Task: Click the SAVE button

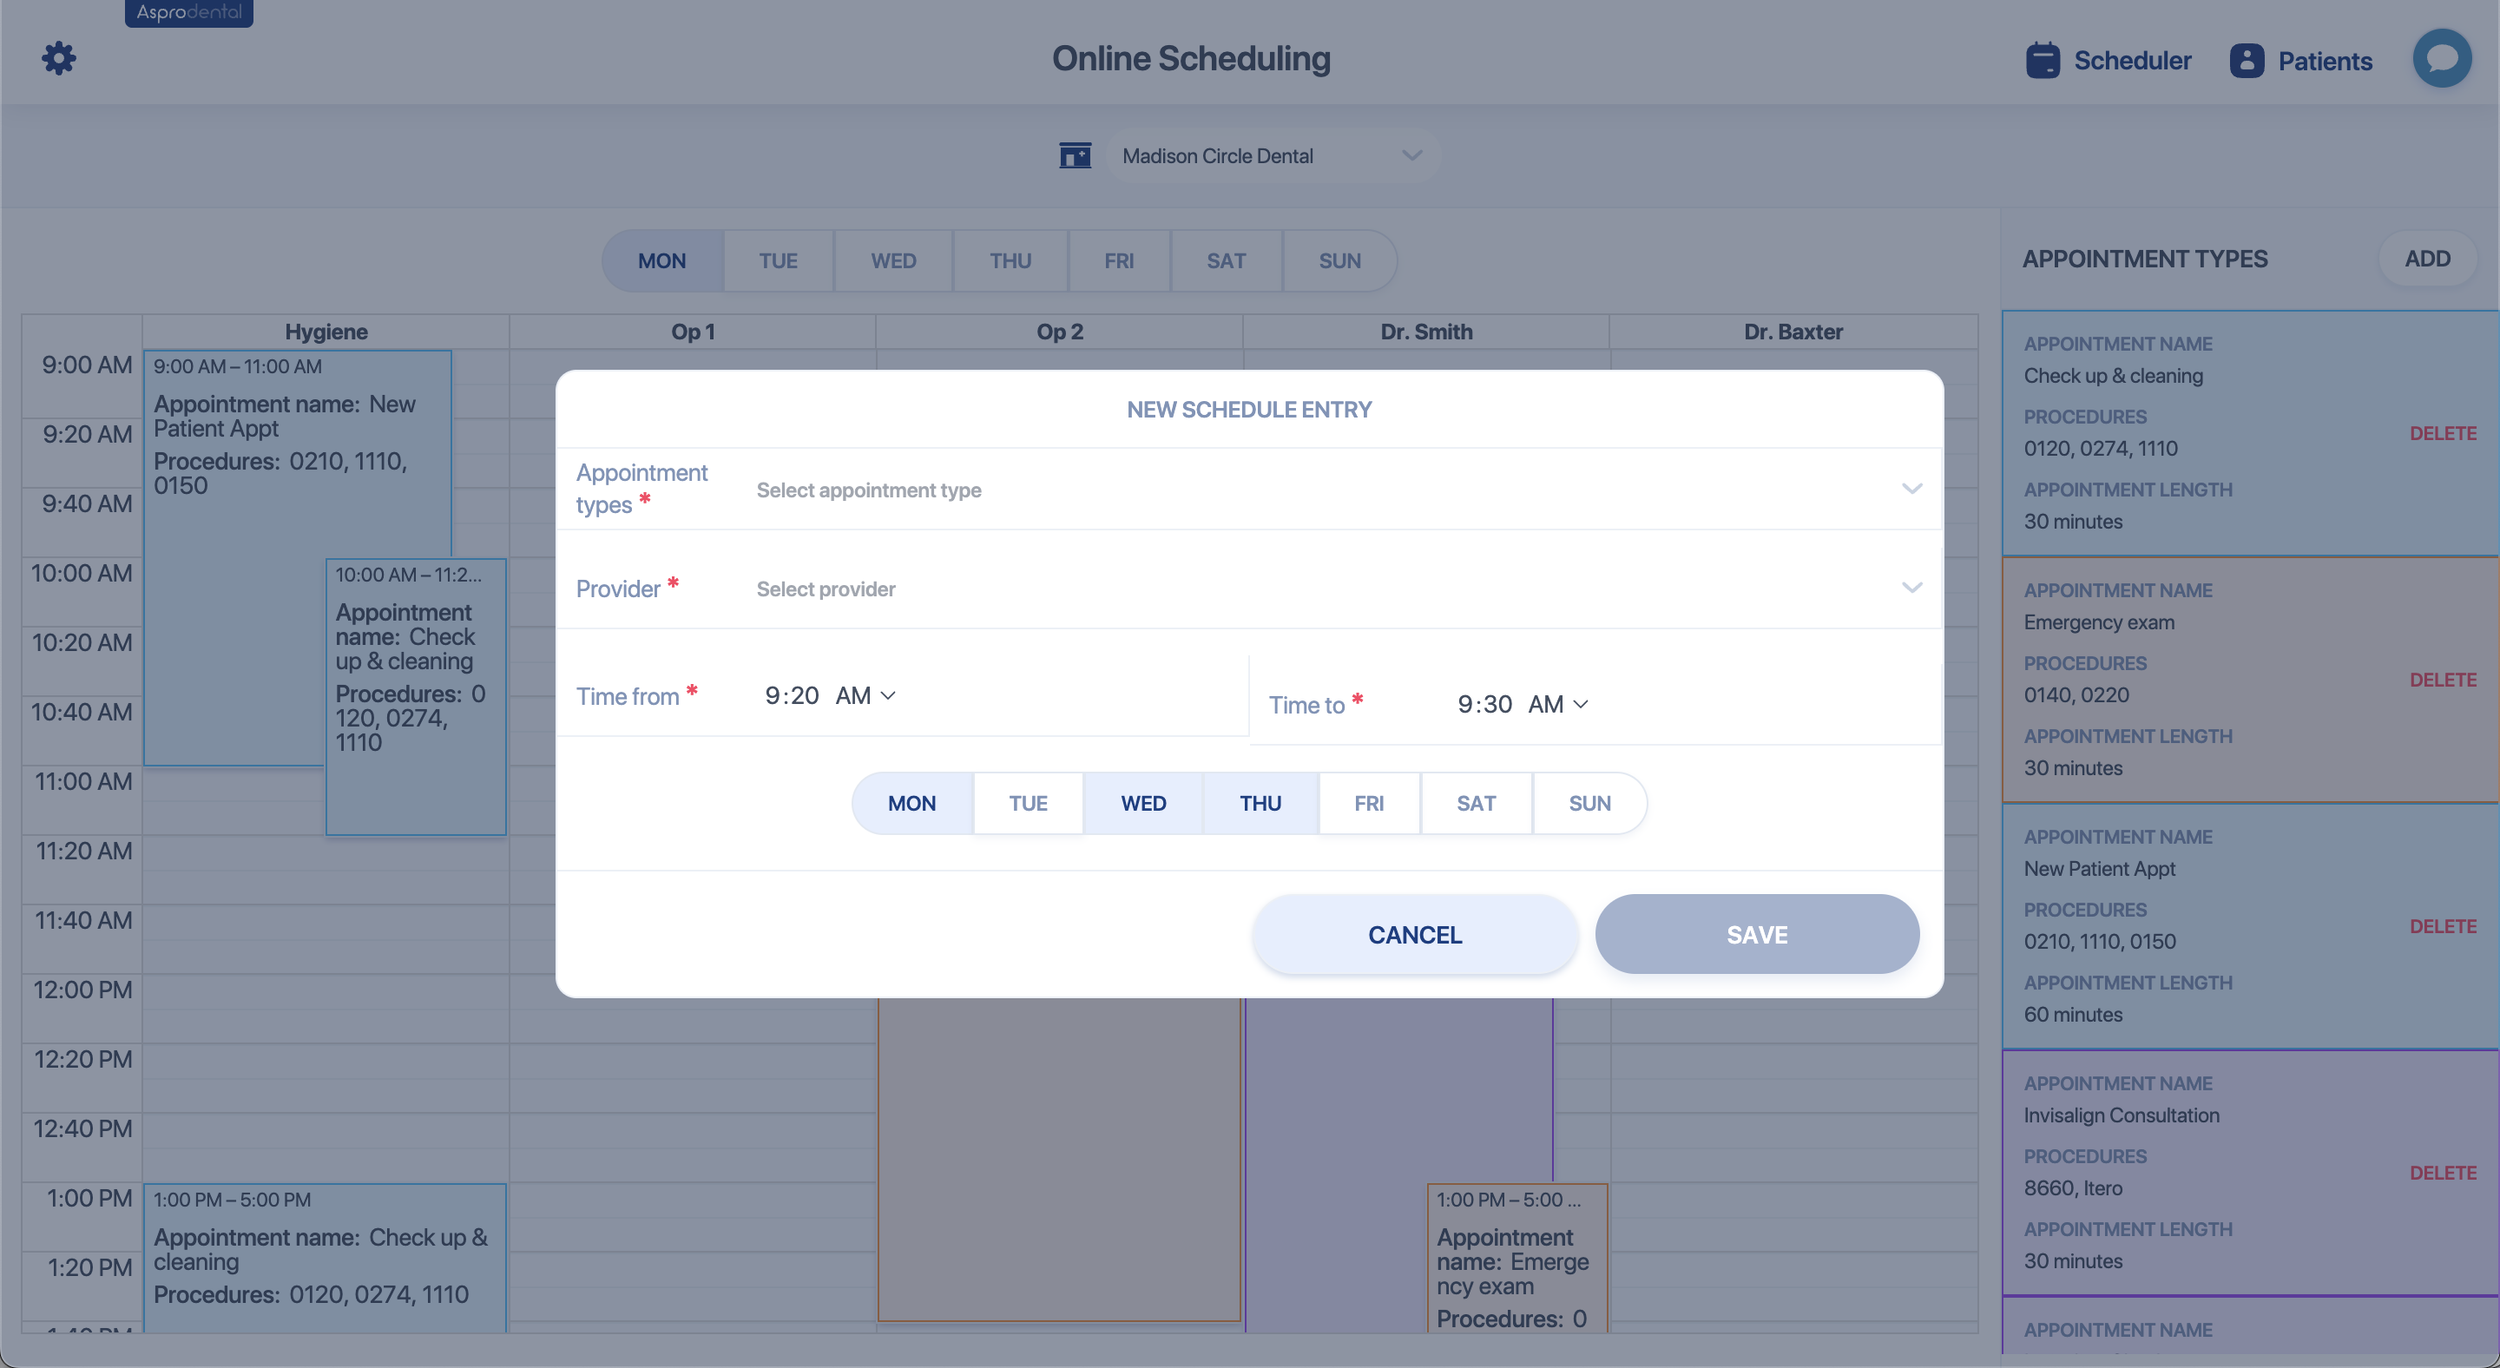Action: coord(1756,935)
